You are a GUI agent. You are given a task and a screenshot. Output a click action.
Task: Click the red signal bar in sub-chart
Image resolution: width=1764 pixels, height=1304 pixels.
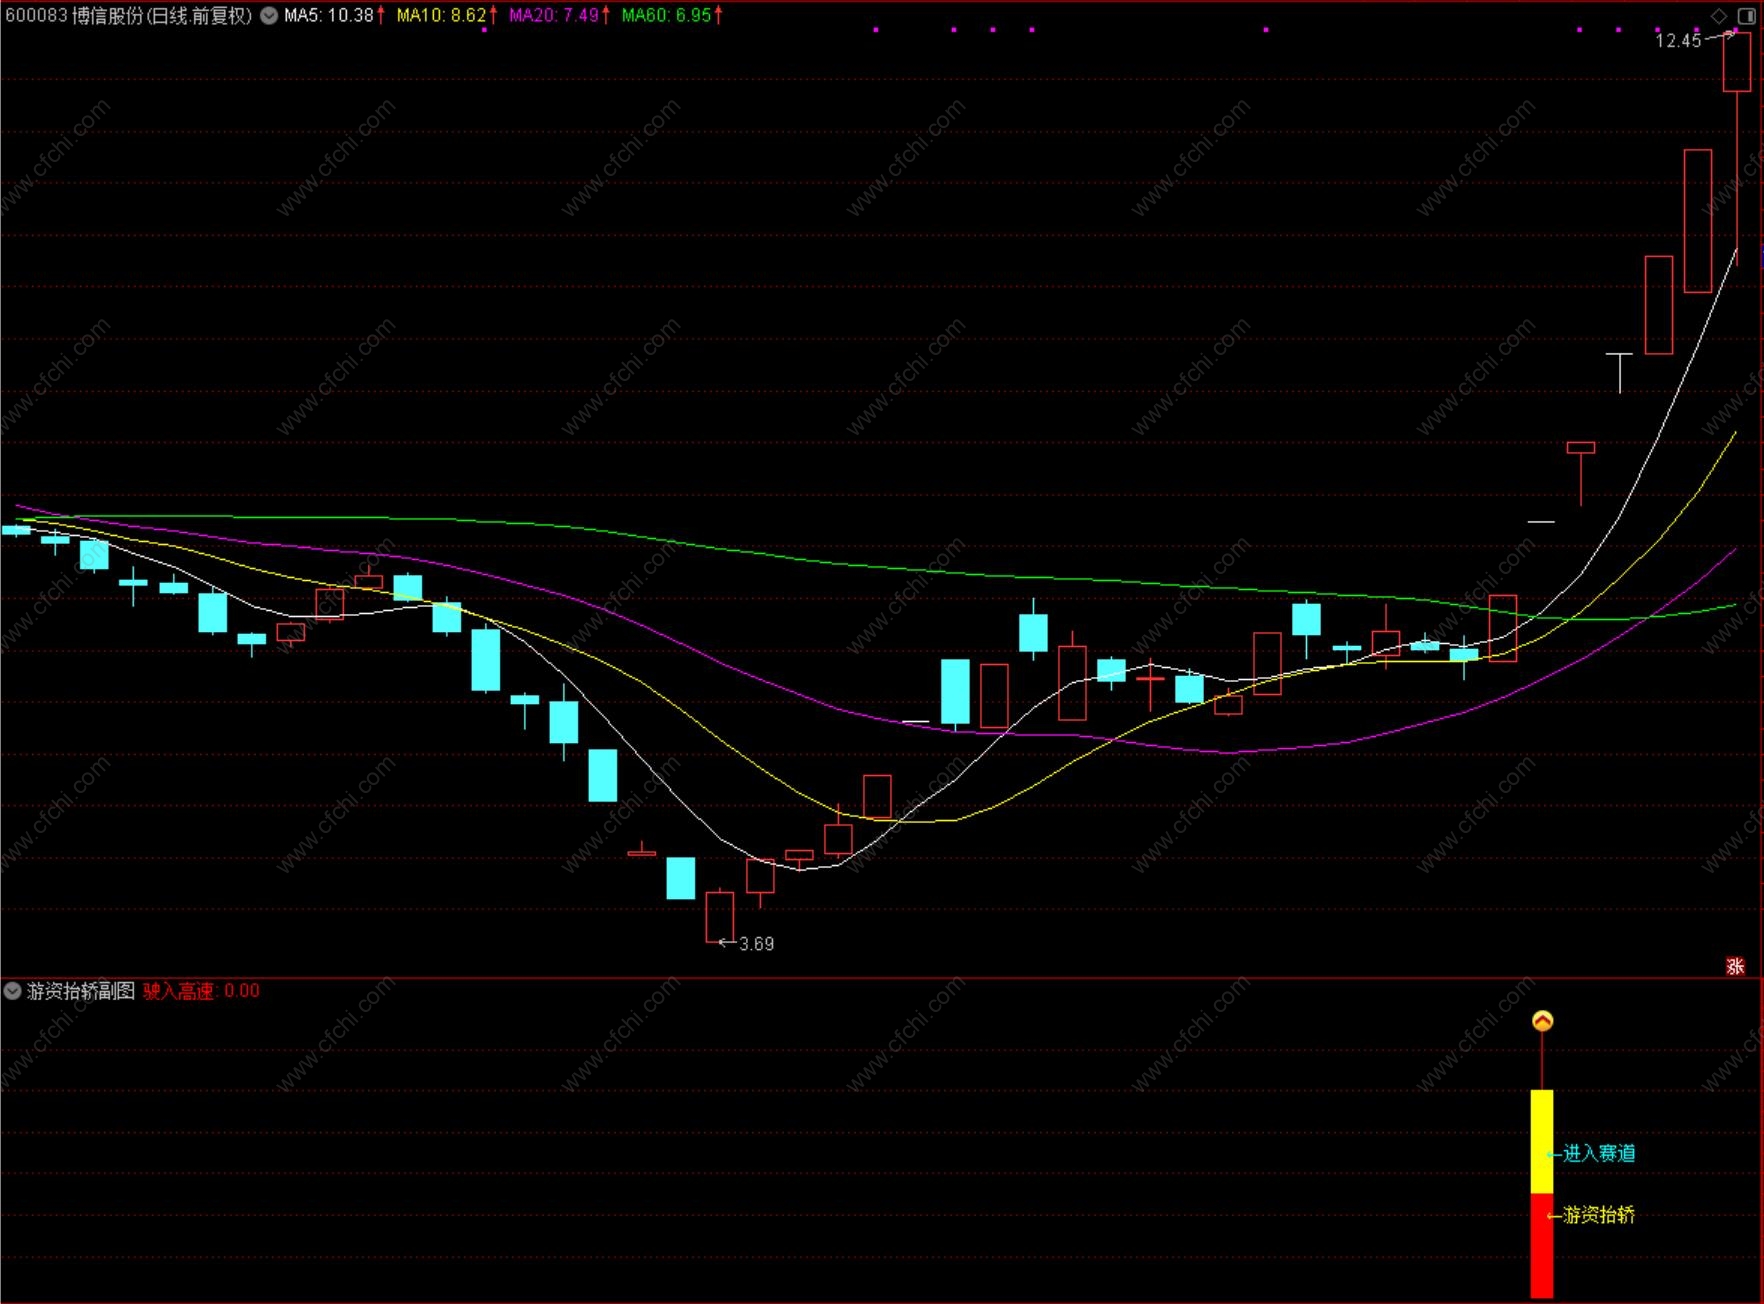(1542, 1246)
